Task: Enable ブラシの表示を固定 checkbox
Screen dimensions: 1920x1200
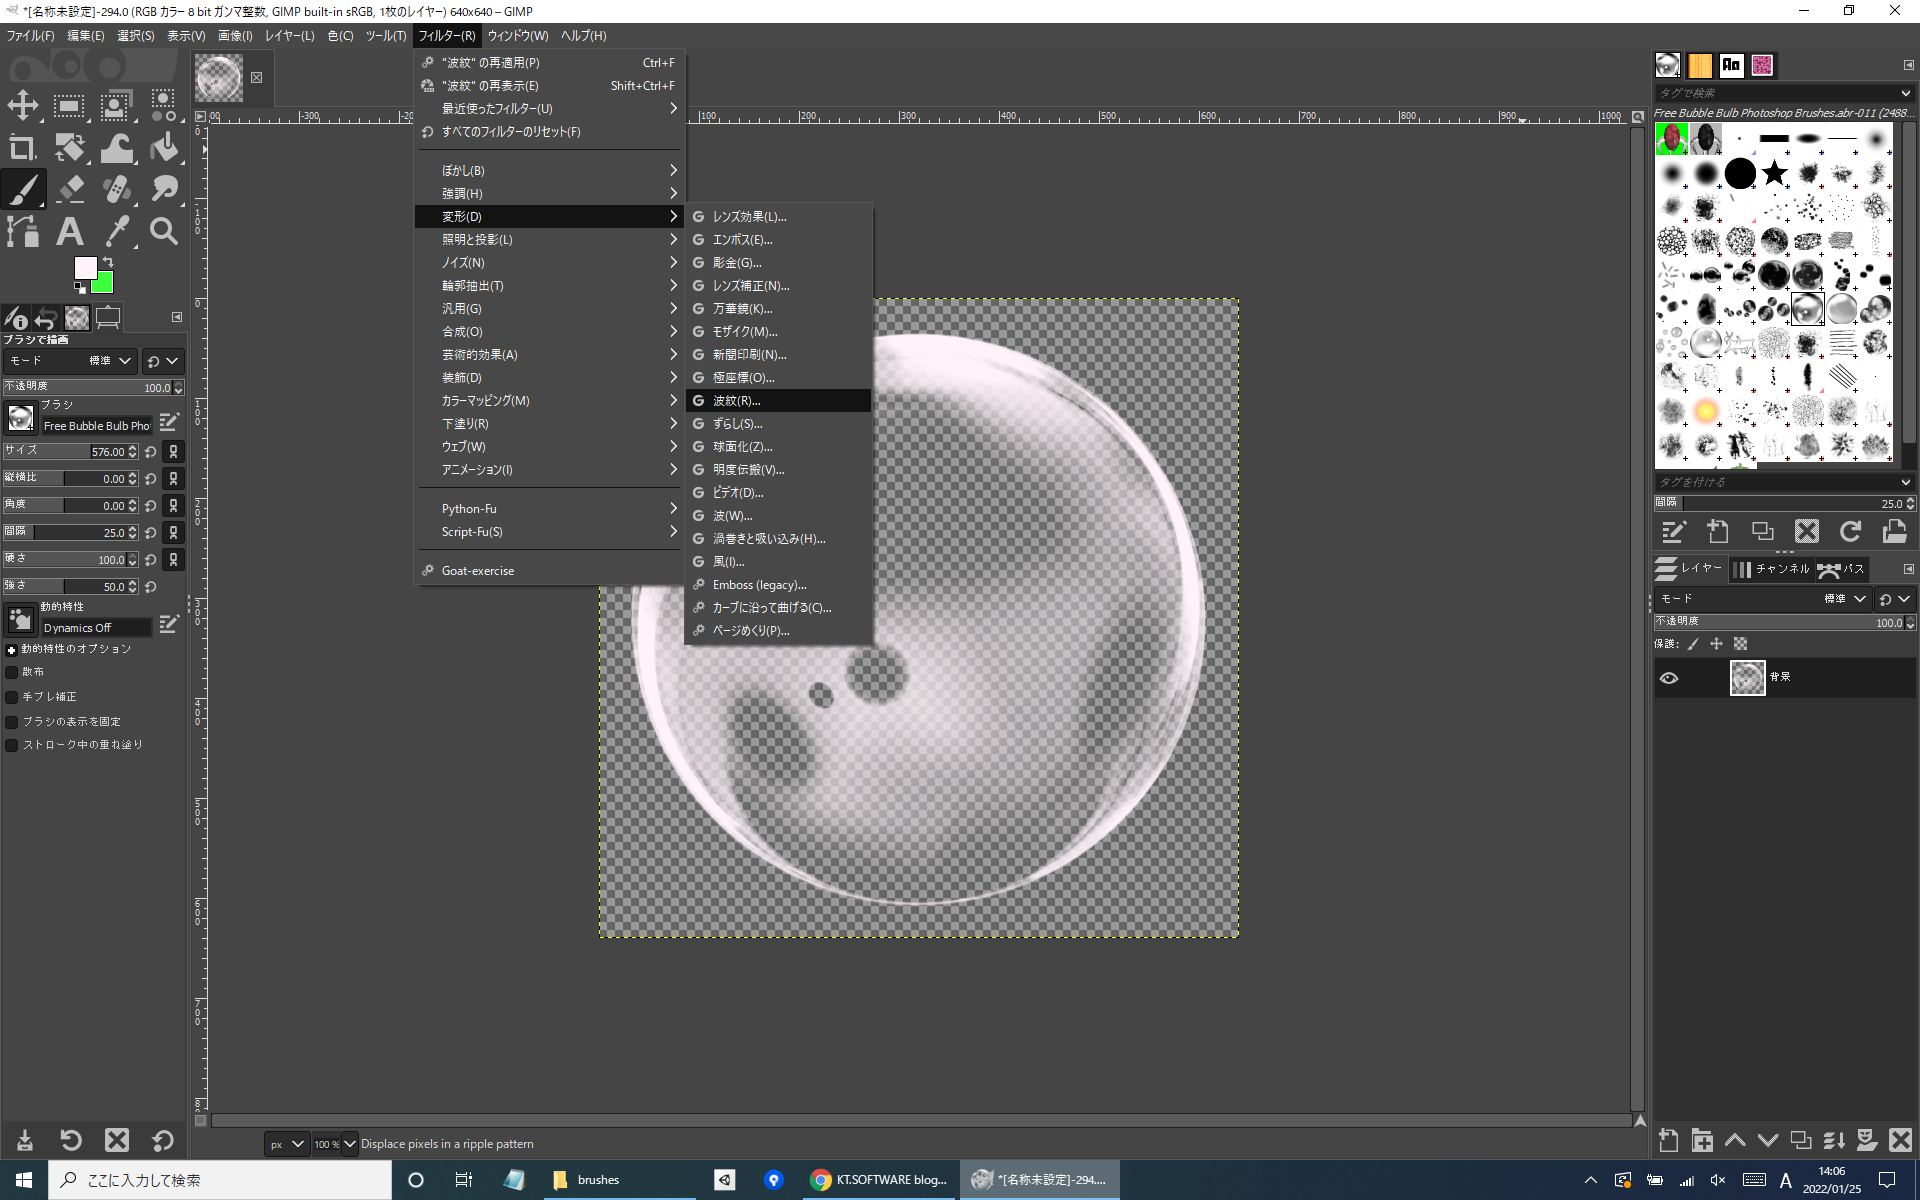Action: pos(12,721)
